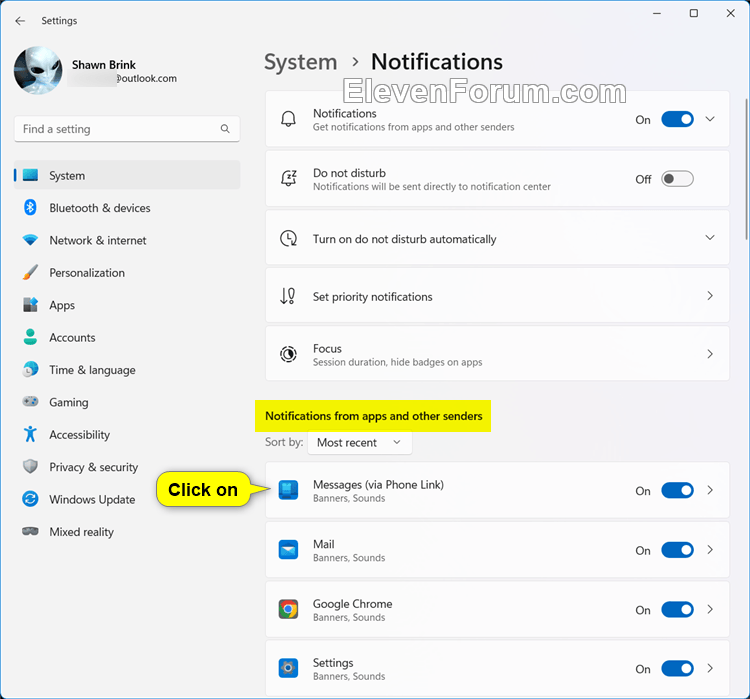The width and height of the screenshot is (750, 699).
Task: Open Messages (via Phone Link) details chevron
Action: (x=710, y=490)
